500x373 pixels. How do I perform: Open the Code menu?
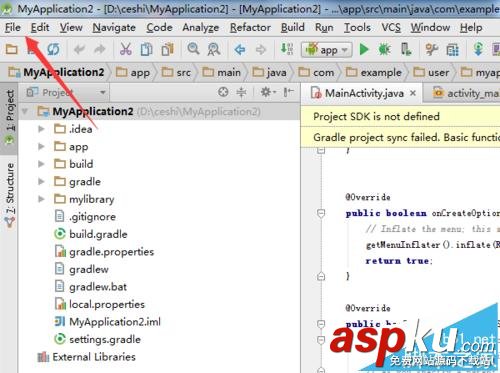pos(159,27)
